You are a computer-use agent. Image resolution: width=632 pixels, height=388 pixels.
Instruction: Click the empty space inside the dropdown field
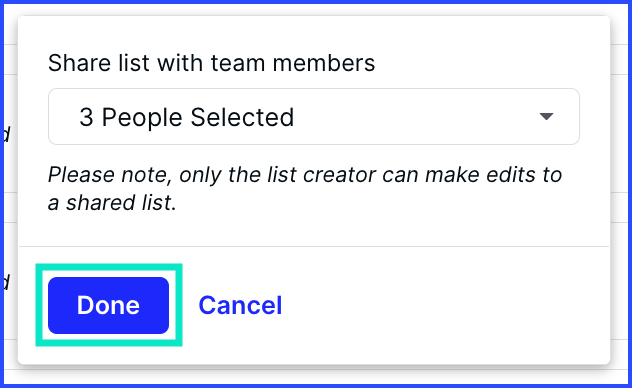point(415,117)
